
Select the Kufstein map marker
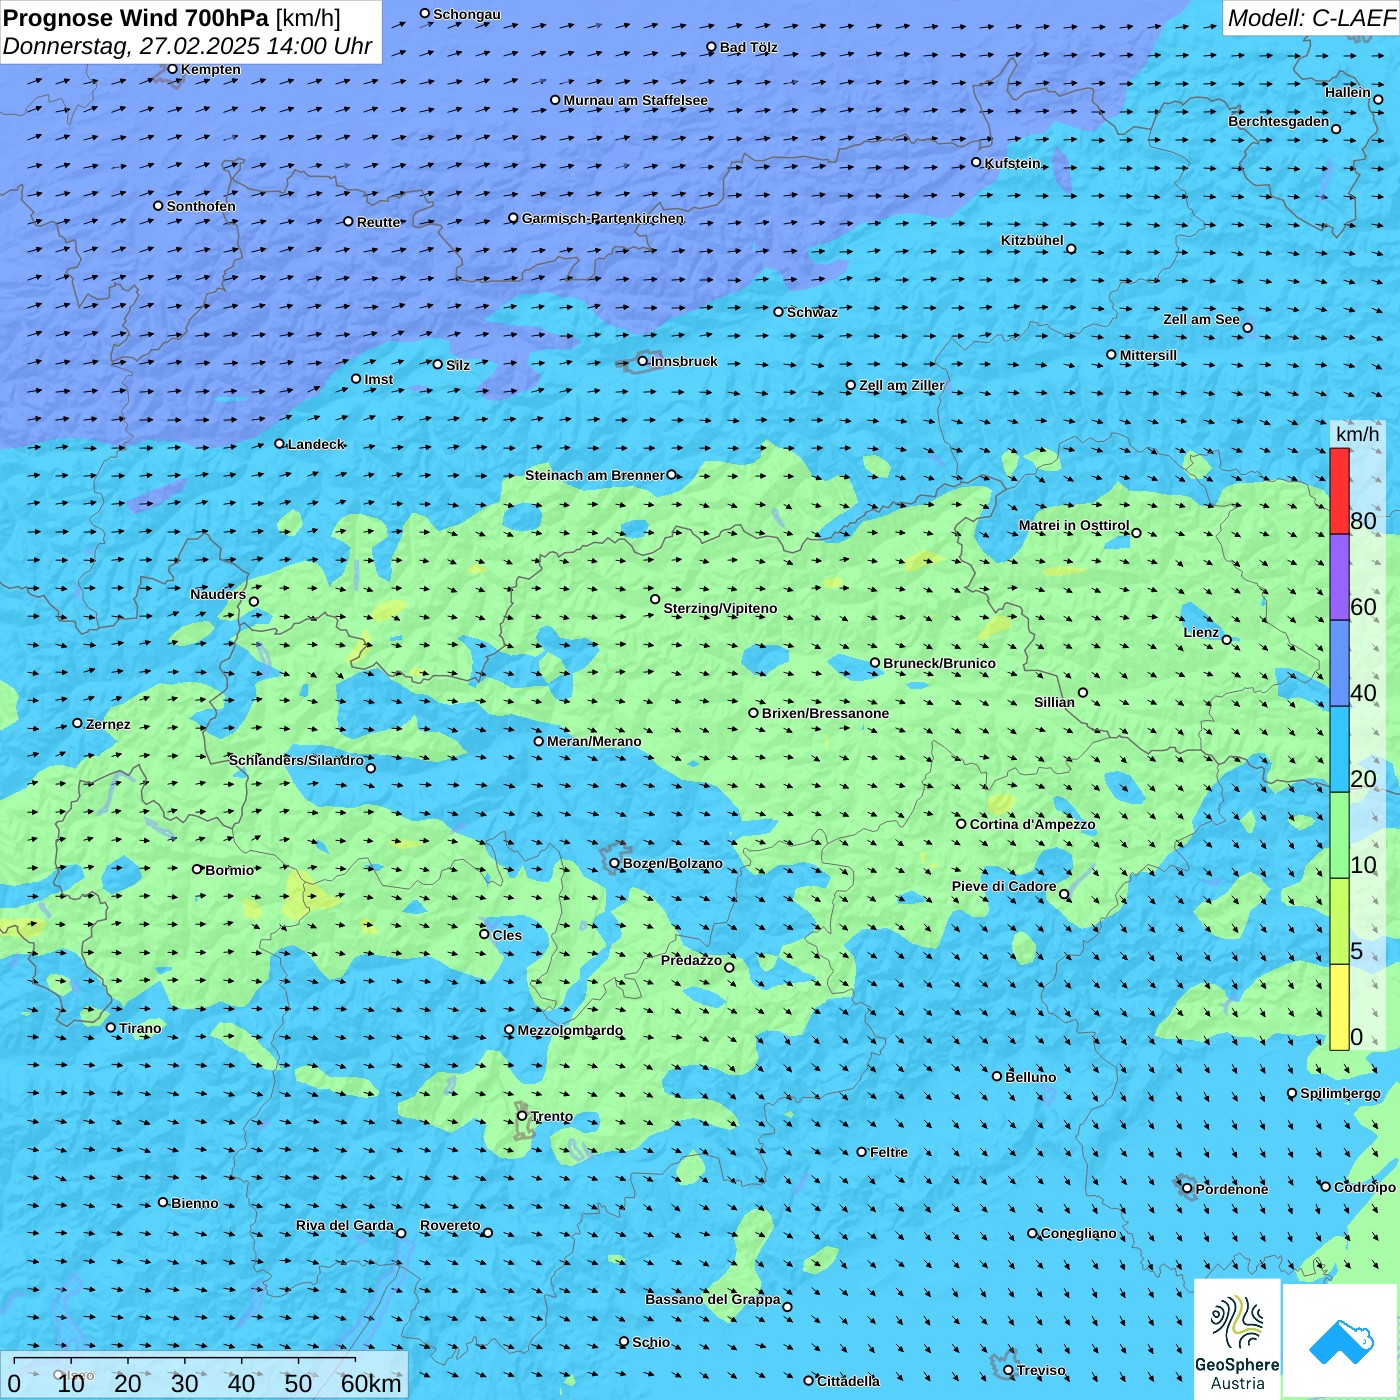(976, 162)
